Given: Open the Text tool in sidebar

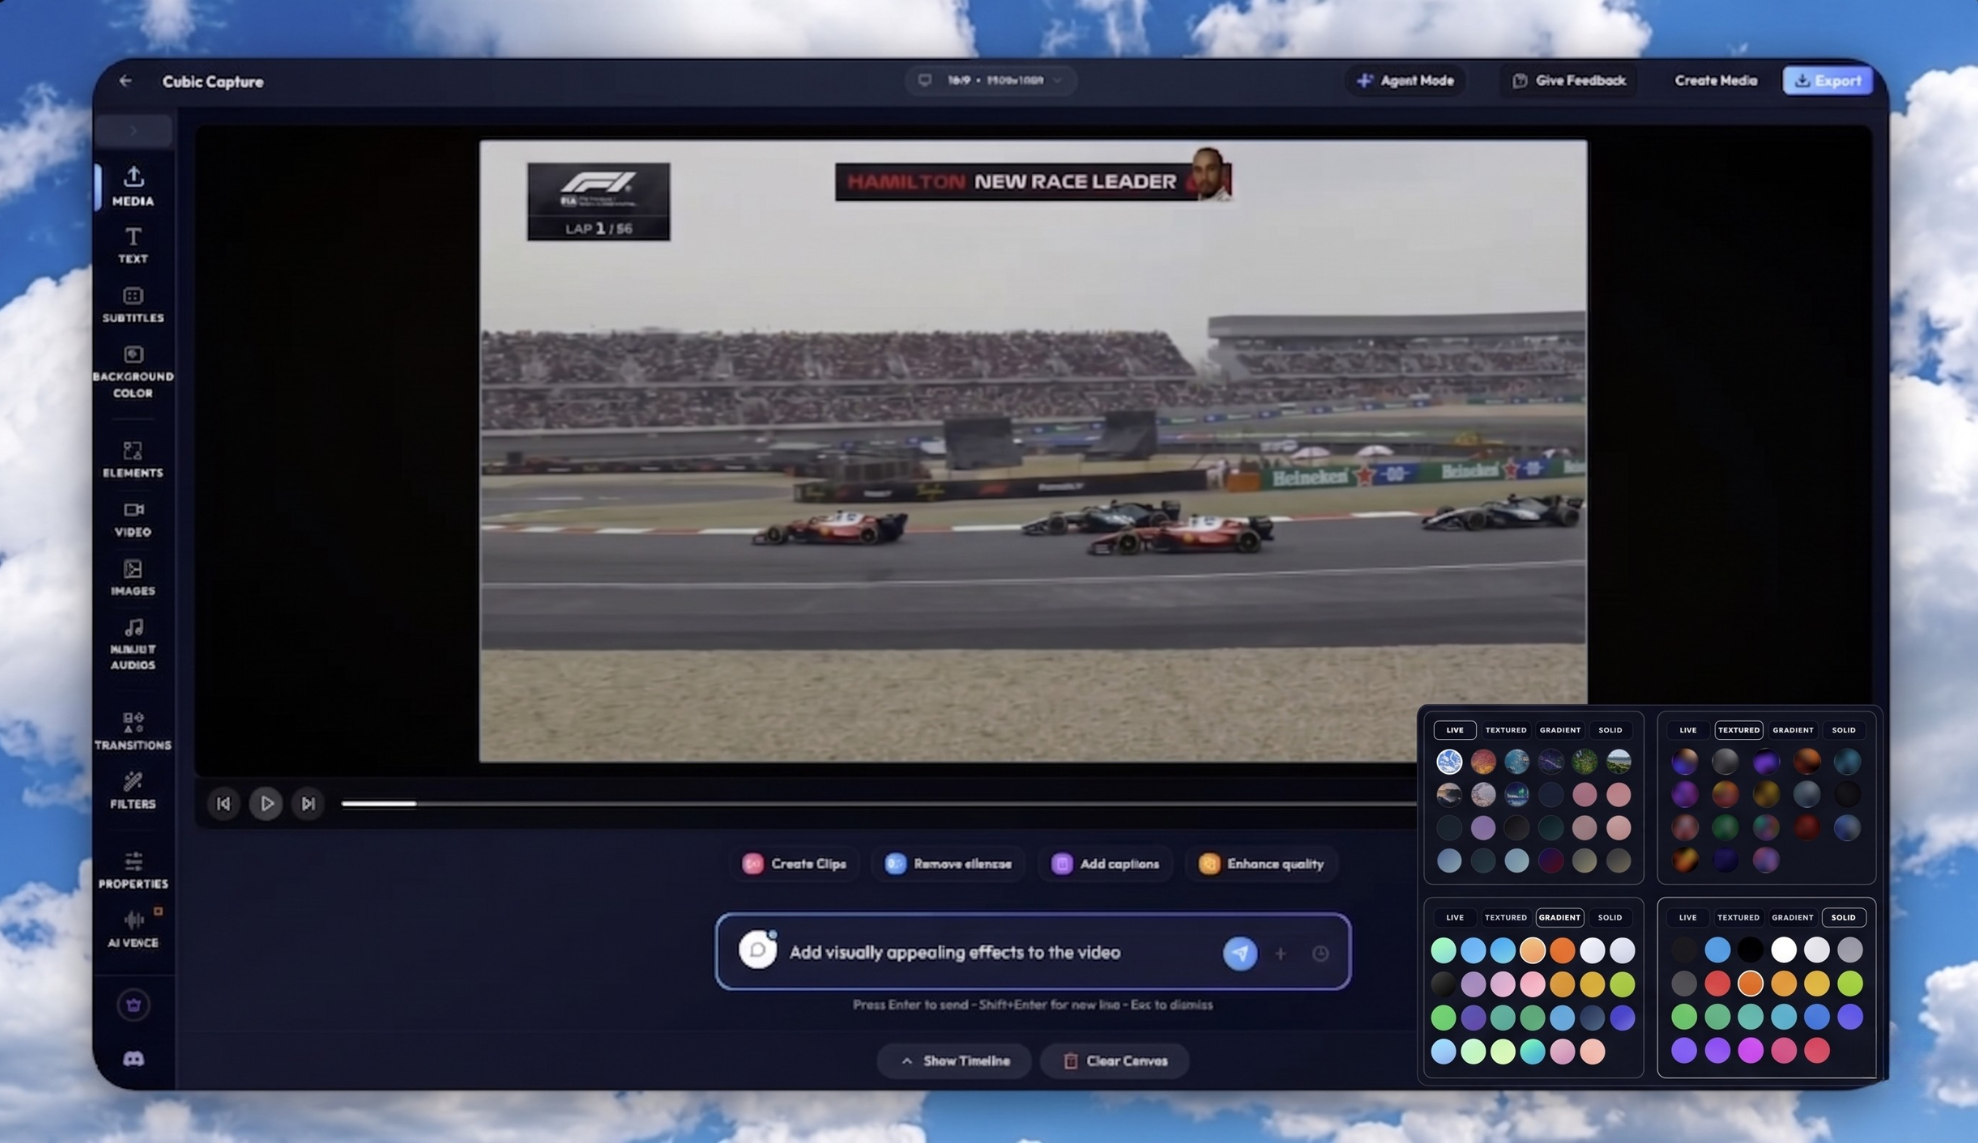Looking at the screenshot, I should 133,245.
